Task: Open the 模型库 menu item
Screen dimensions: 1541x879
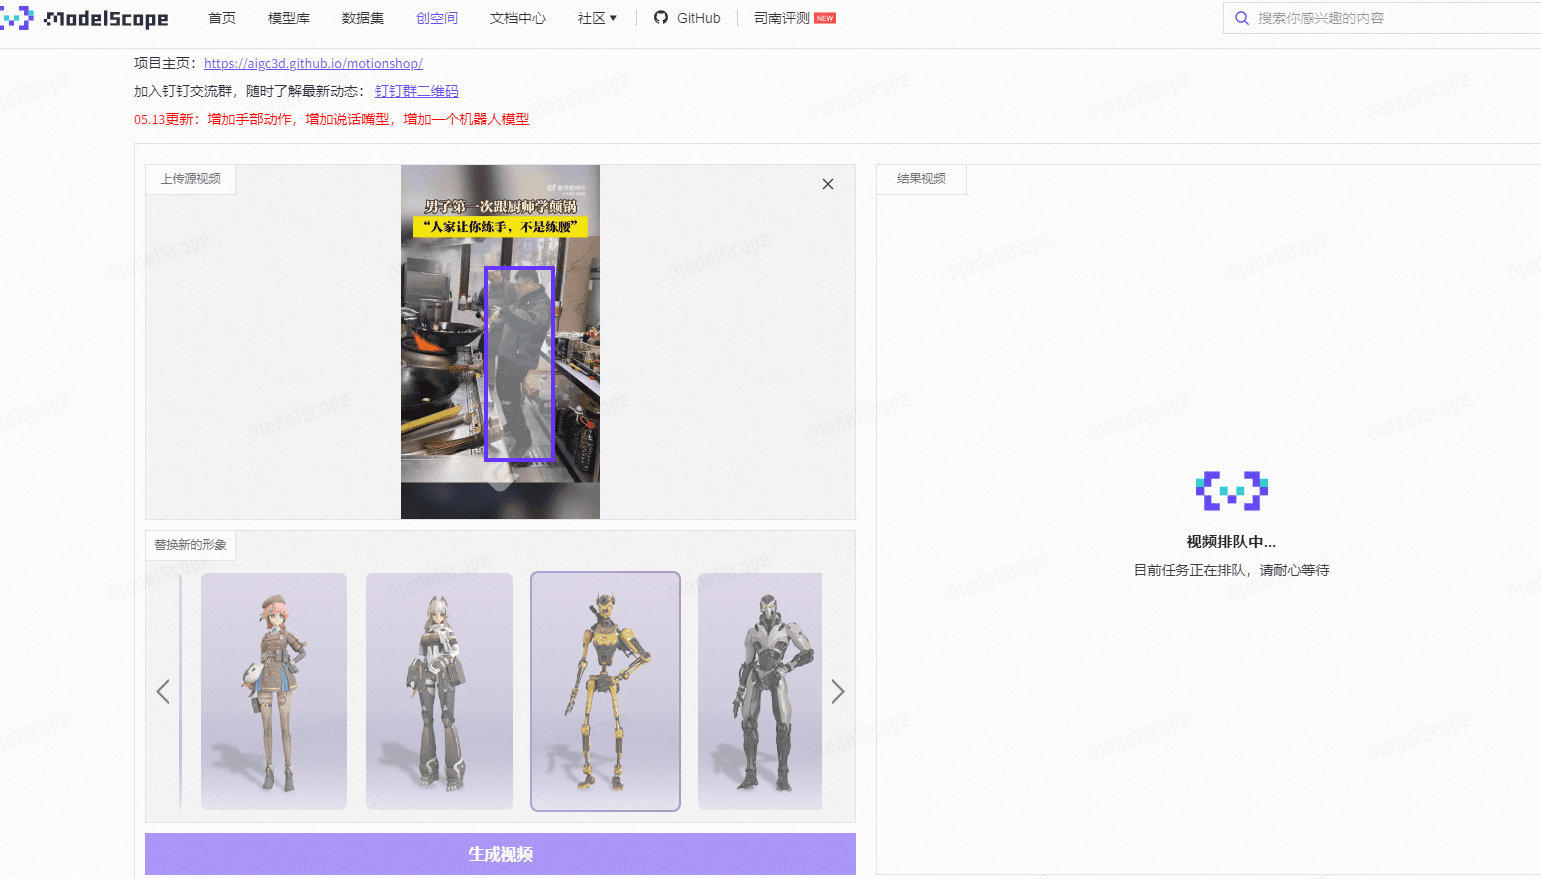Action: point(288,17)
